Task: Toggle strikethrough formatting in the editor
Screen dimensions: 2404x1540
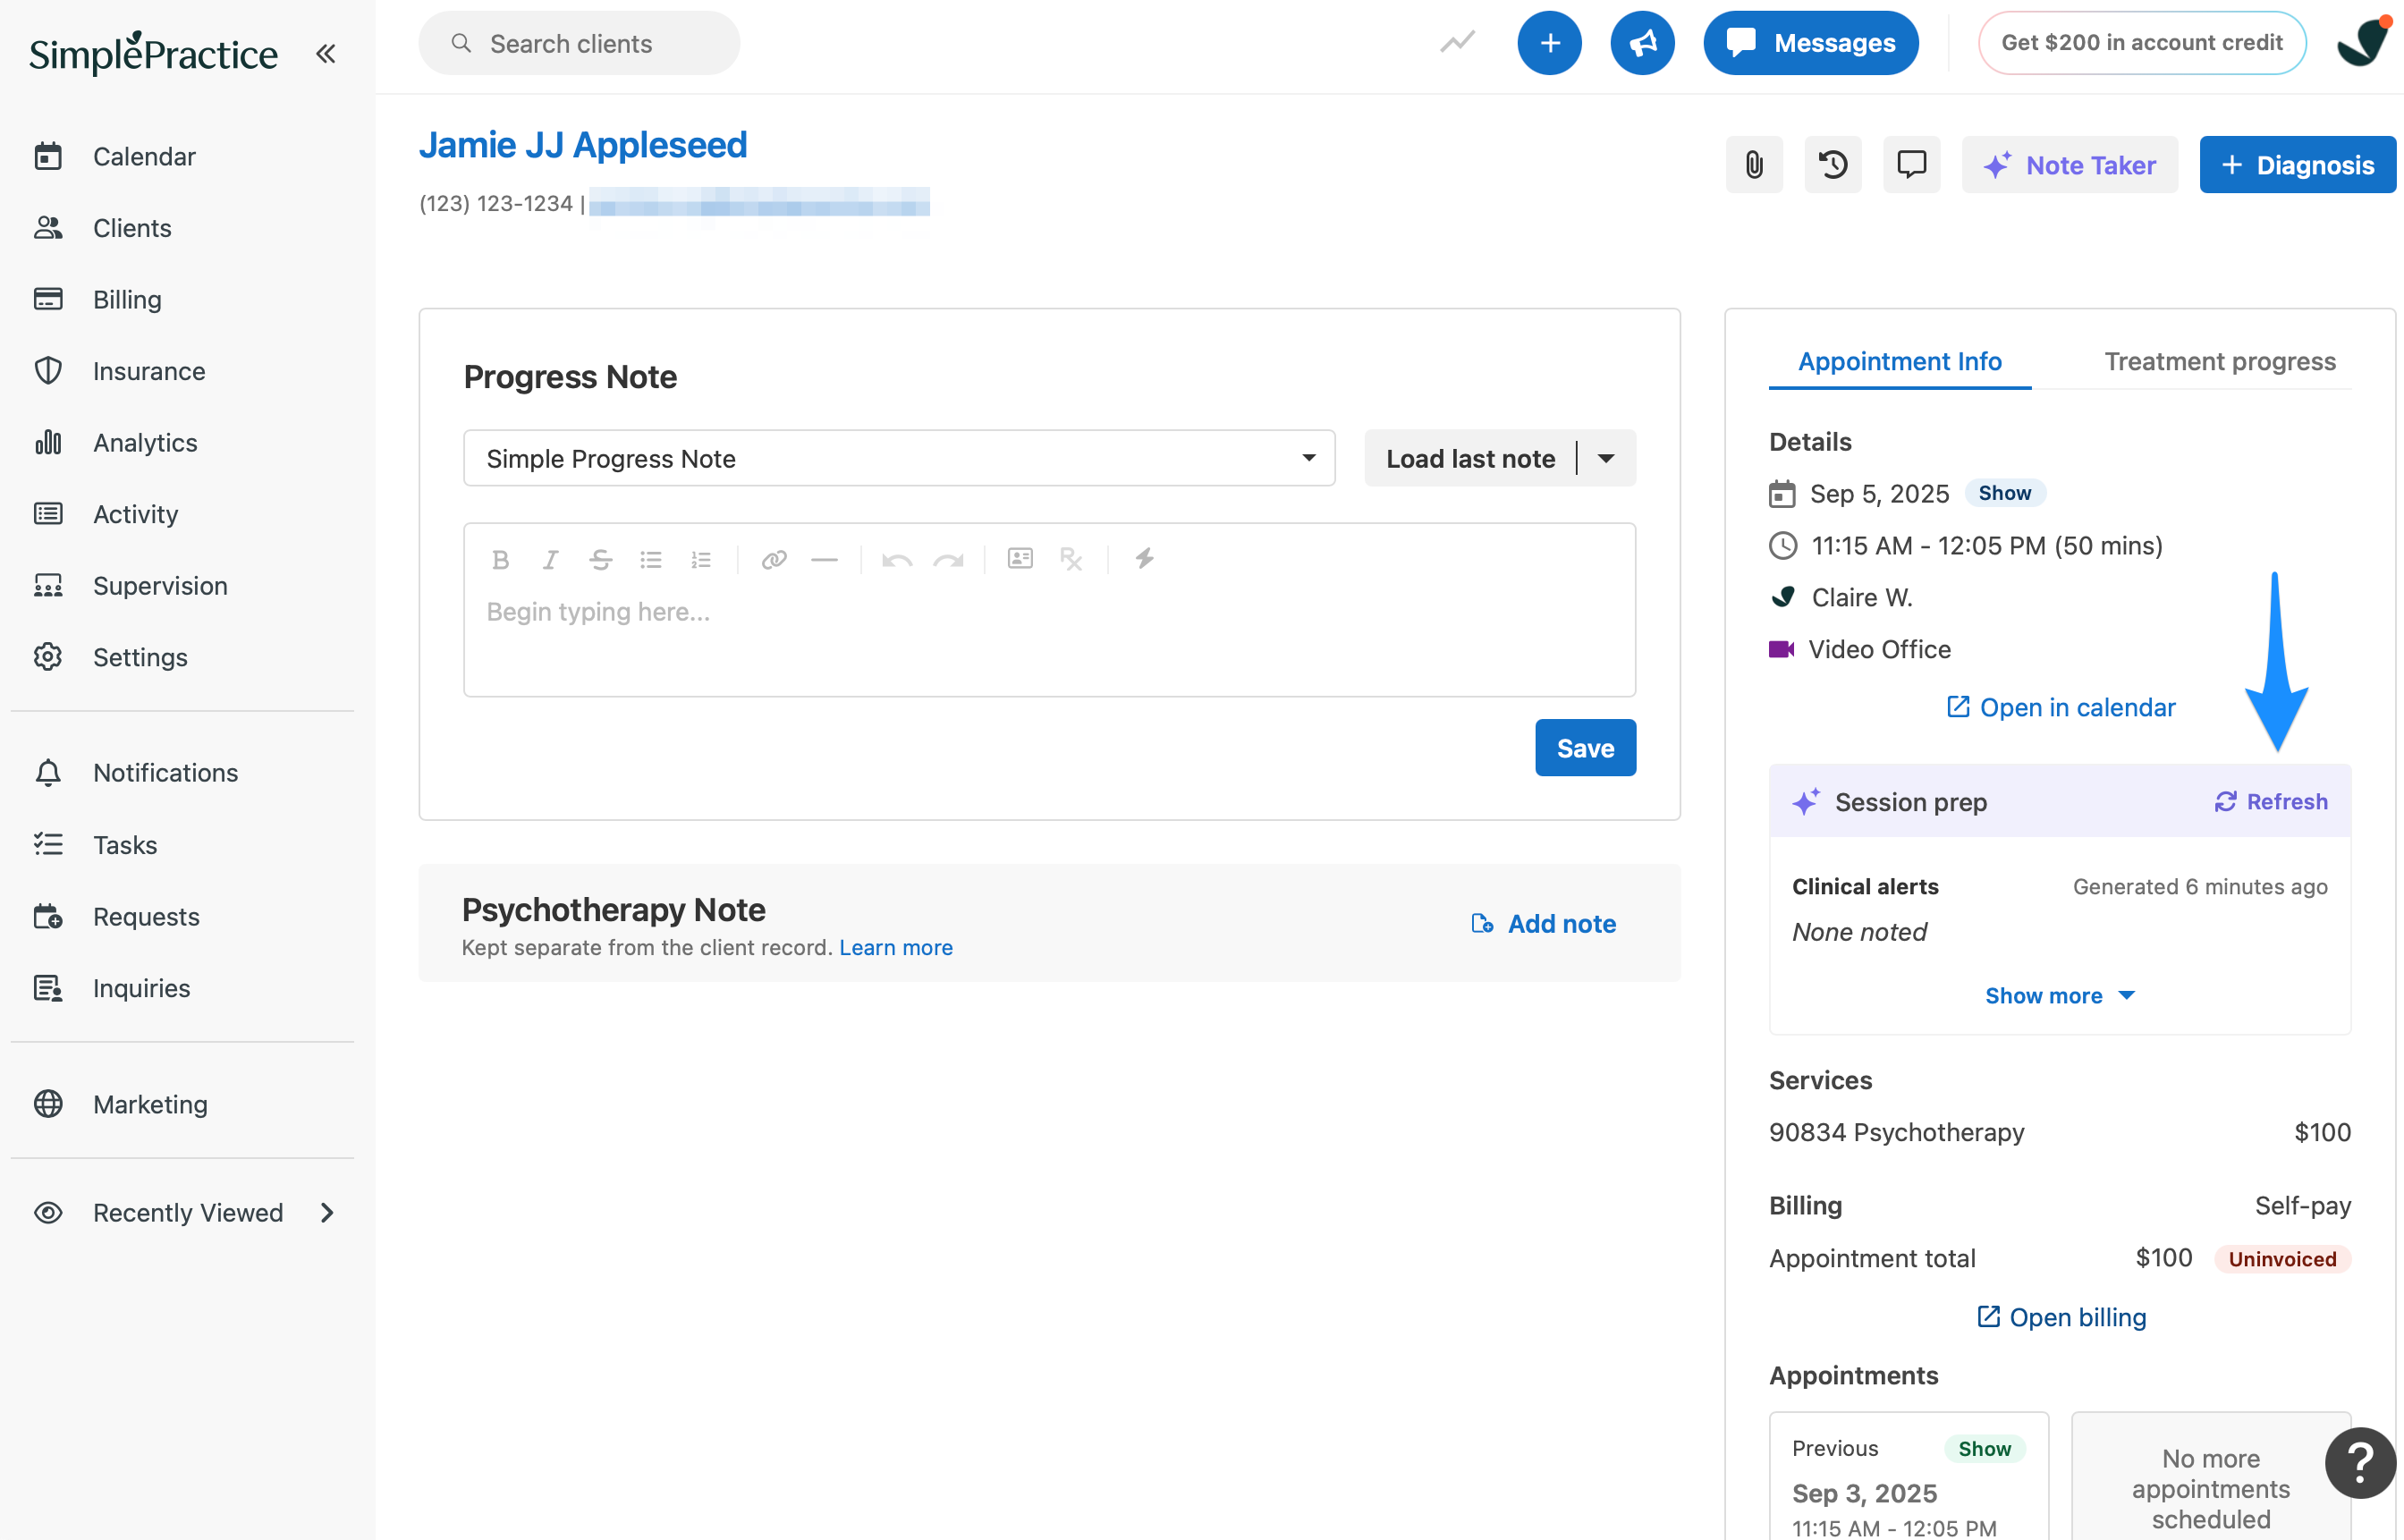Action: (600, 559)
